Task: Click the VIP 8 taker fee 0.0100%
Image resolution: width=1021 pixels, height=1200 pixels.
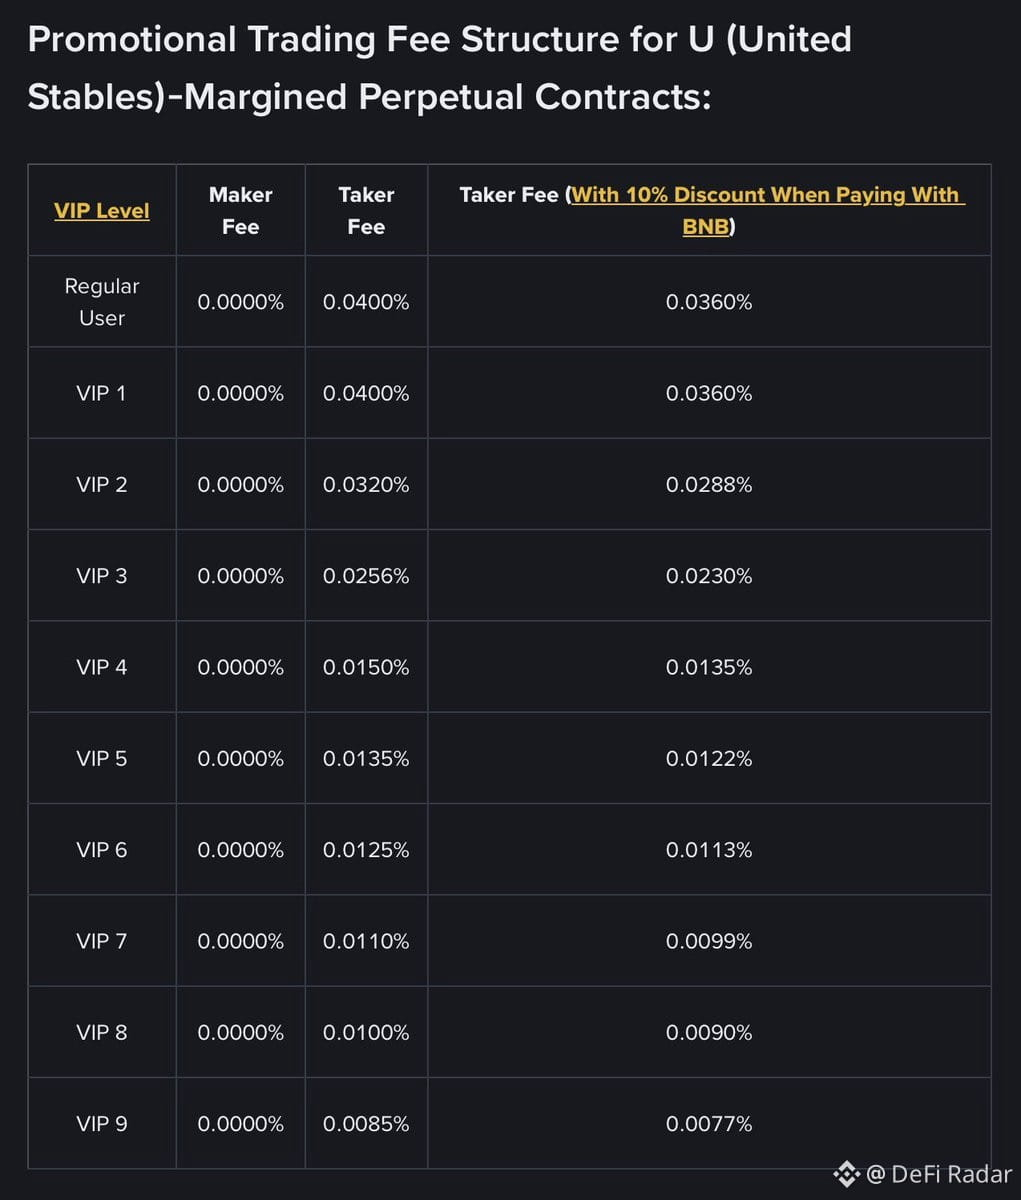Action: pos(366,1033)
